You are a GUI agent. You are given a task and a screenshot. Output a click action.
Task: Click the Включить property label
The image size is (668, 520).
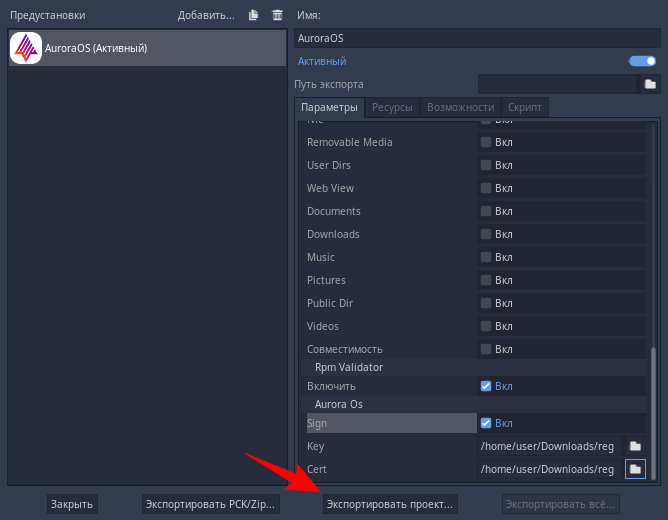331,386
